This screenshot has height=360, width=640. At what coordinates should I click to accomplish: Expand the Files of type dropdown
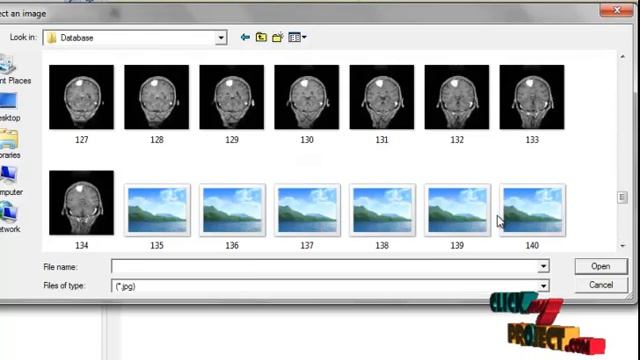(x=543, y=286)
